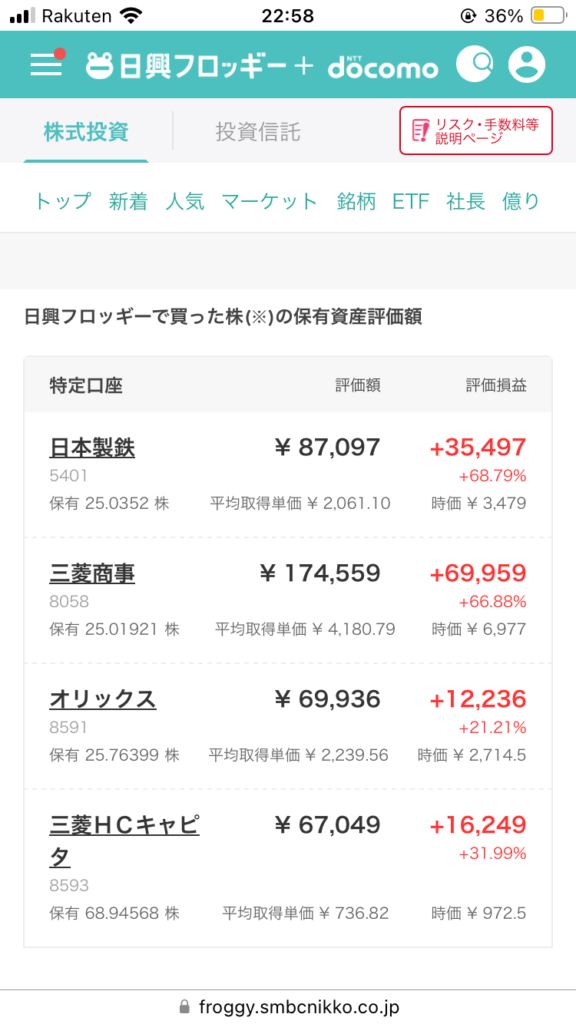The width and height of the screenshot is (576, 1024).
Task: Tap the docomo logo
Action: 384,64
